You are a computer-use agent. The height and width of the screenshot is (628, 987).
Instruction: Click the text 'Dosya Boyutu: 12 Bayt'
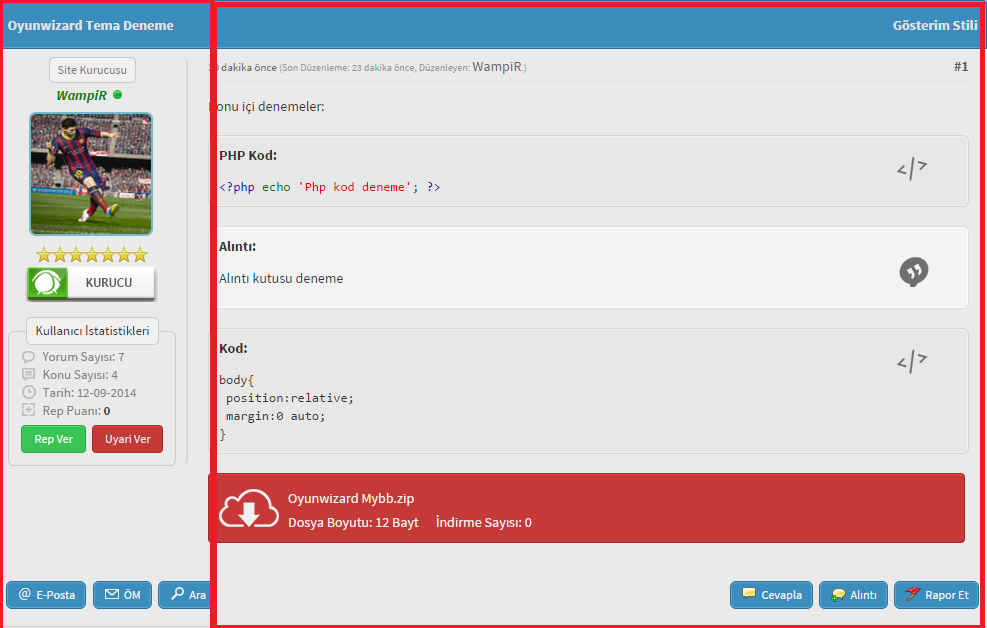[353, 522]
